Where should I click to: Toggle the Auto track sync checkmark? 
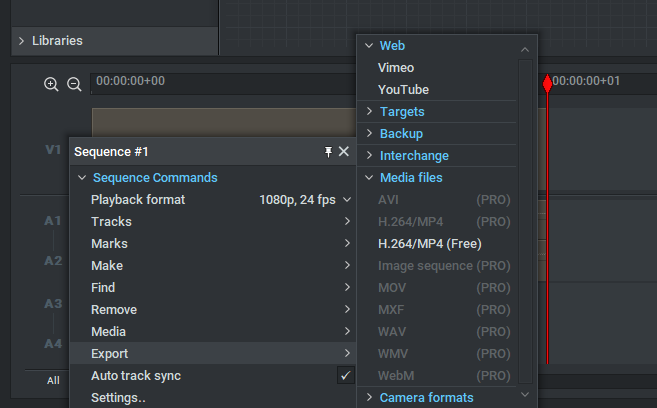click(345, 376)
